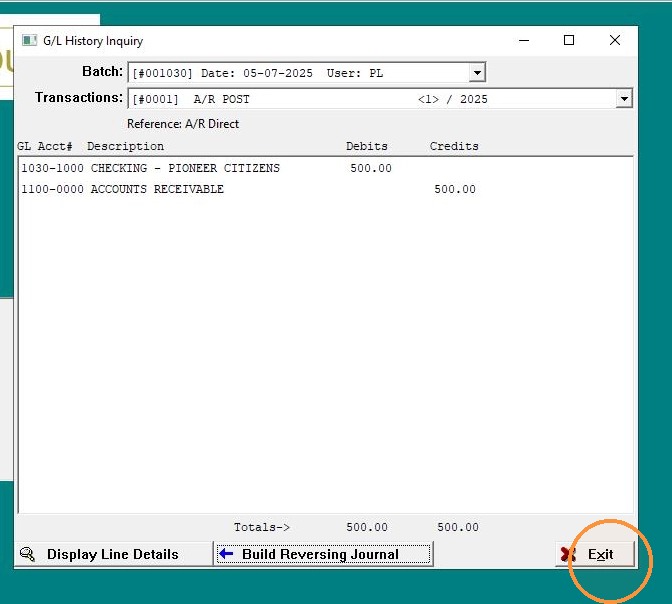Viewport: 672px width, 604px height.
Task: Click Build Reversing Journal button
Action: 324,554
